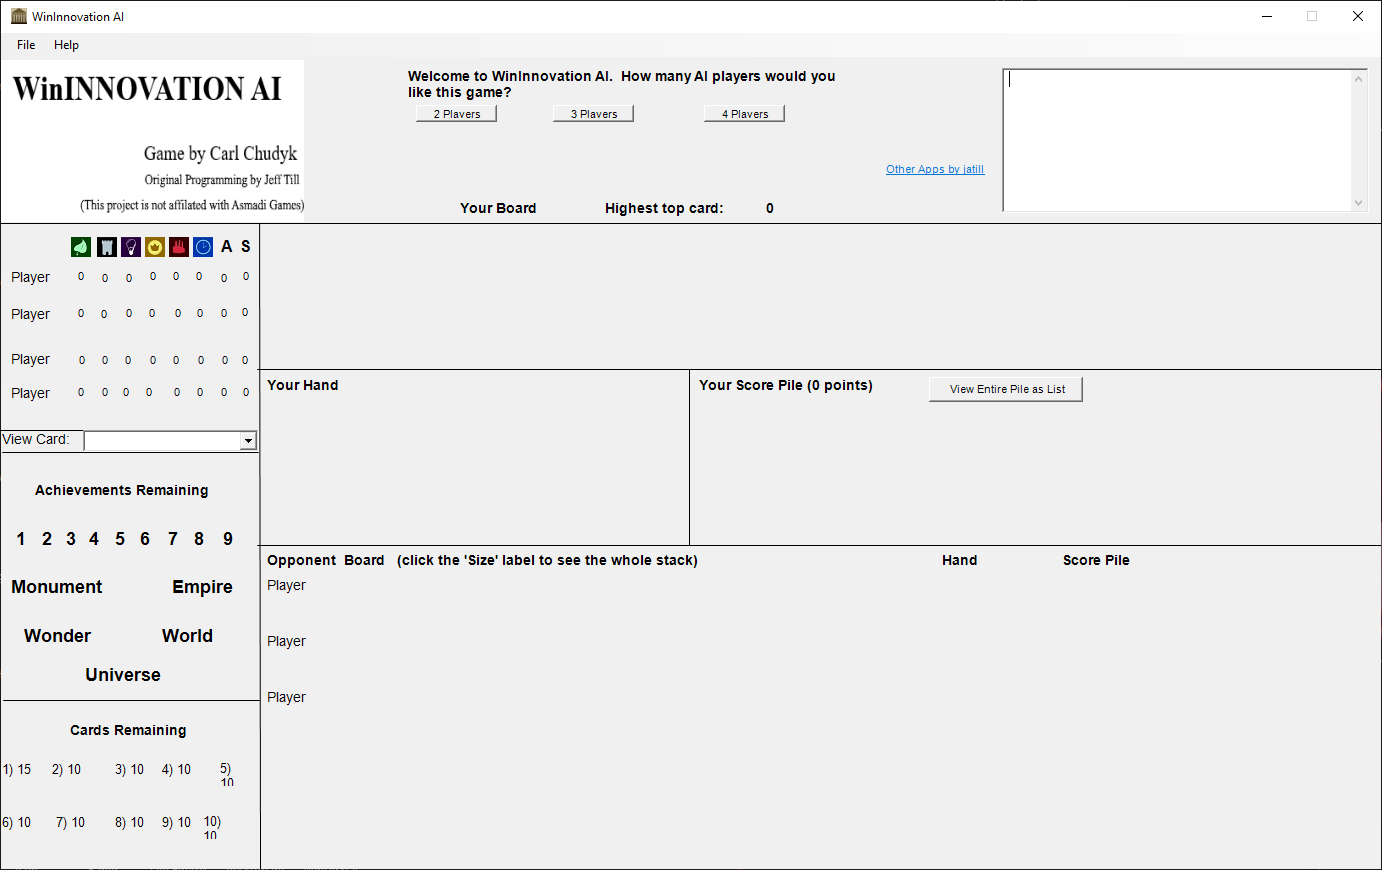Click the 'View Card:' label
The height and width of the screenshot is (870, 1382).
pos(36,439)
